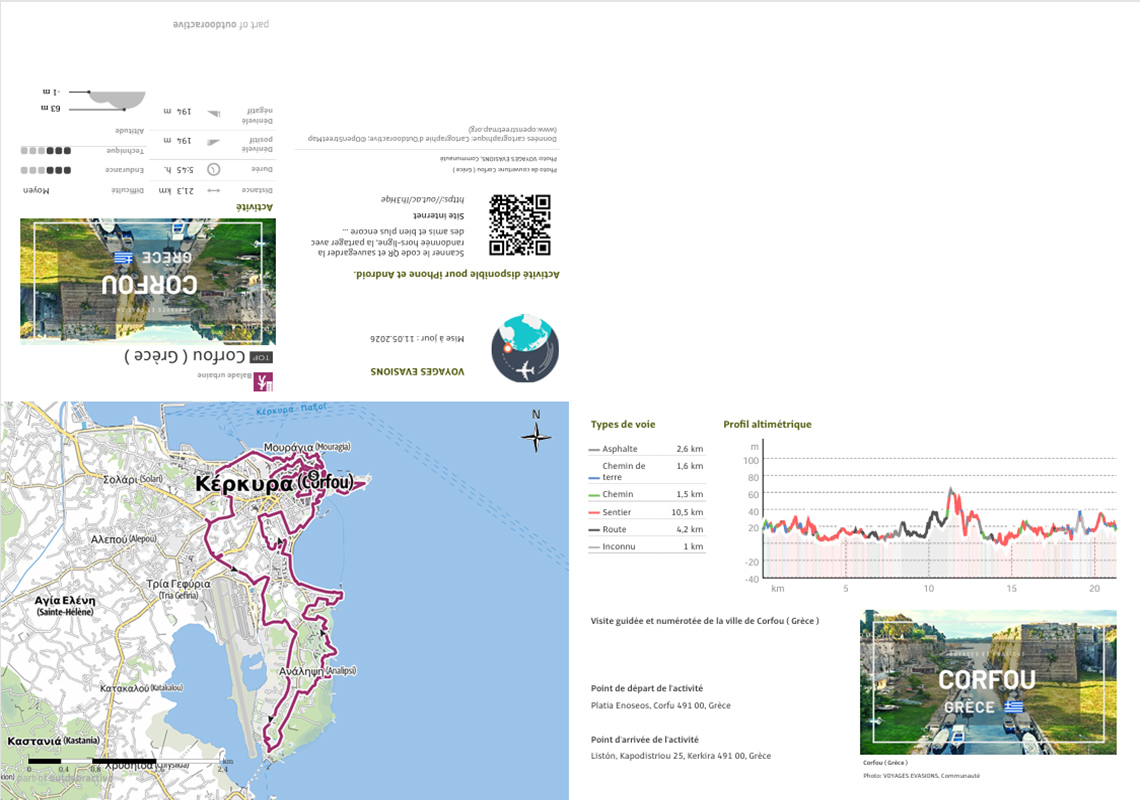
Task: Click the Endurance rating dots
Action: coord(46,170)
